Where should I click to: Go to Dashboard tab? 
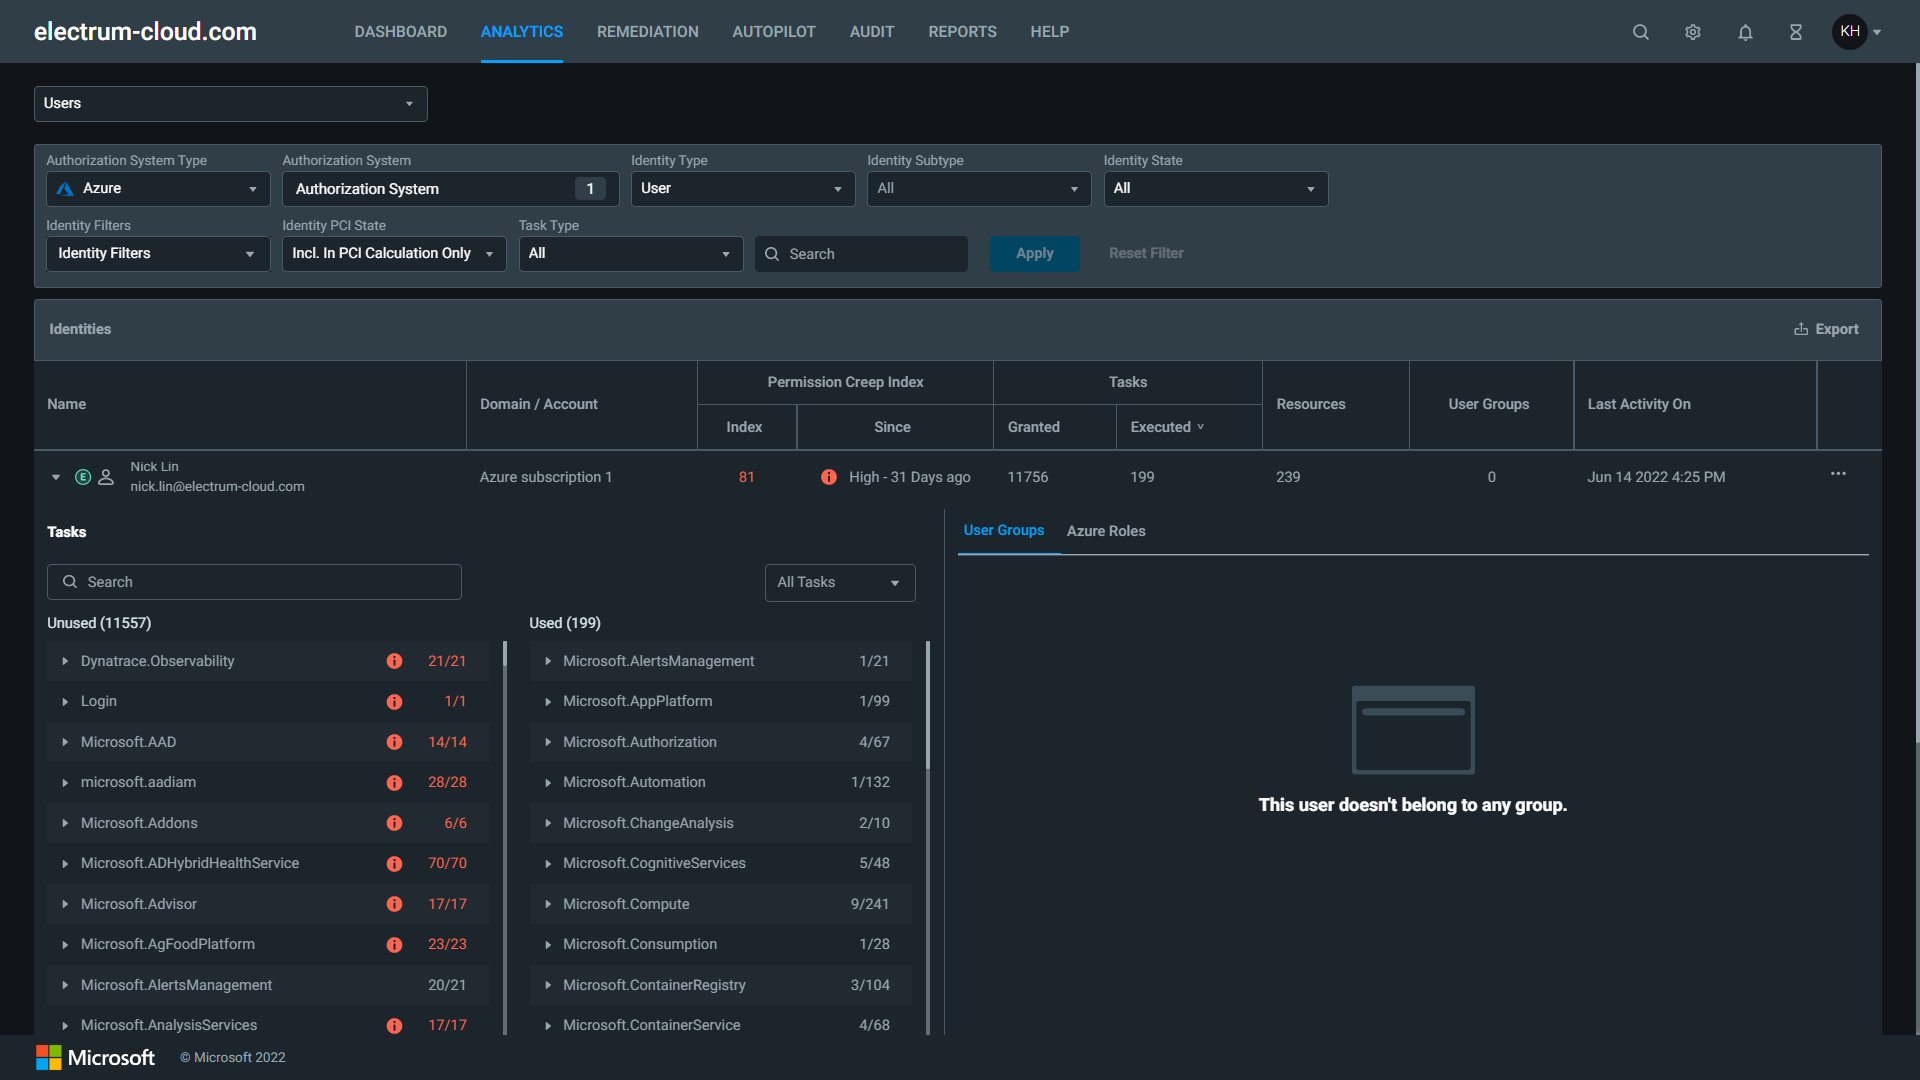click(401, 32)
